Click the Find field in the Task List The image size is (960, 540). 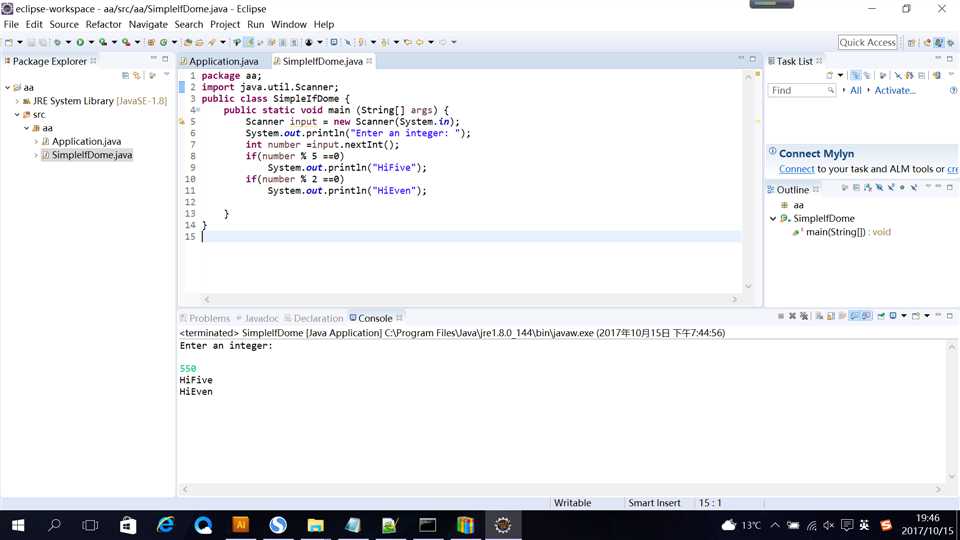point(801,90)
